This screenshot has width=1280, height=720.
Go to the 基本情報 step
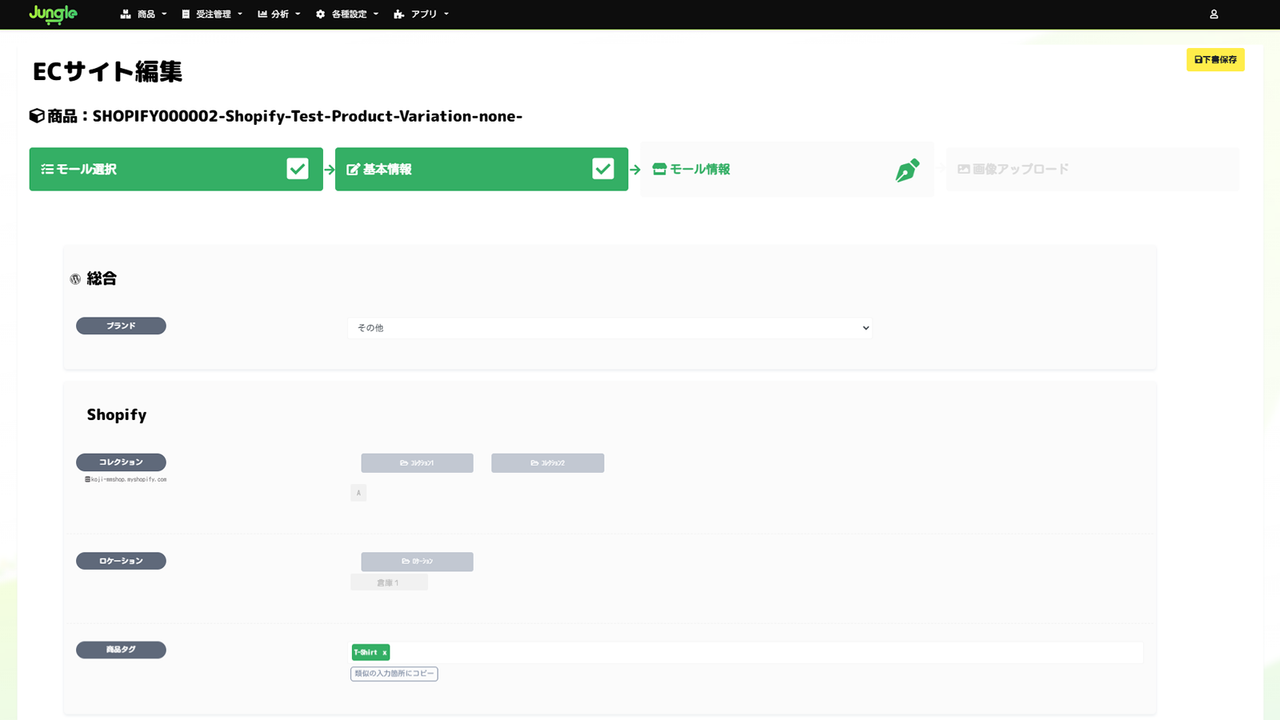tap(481, 169)
